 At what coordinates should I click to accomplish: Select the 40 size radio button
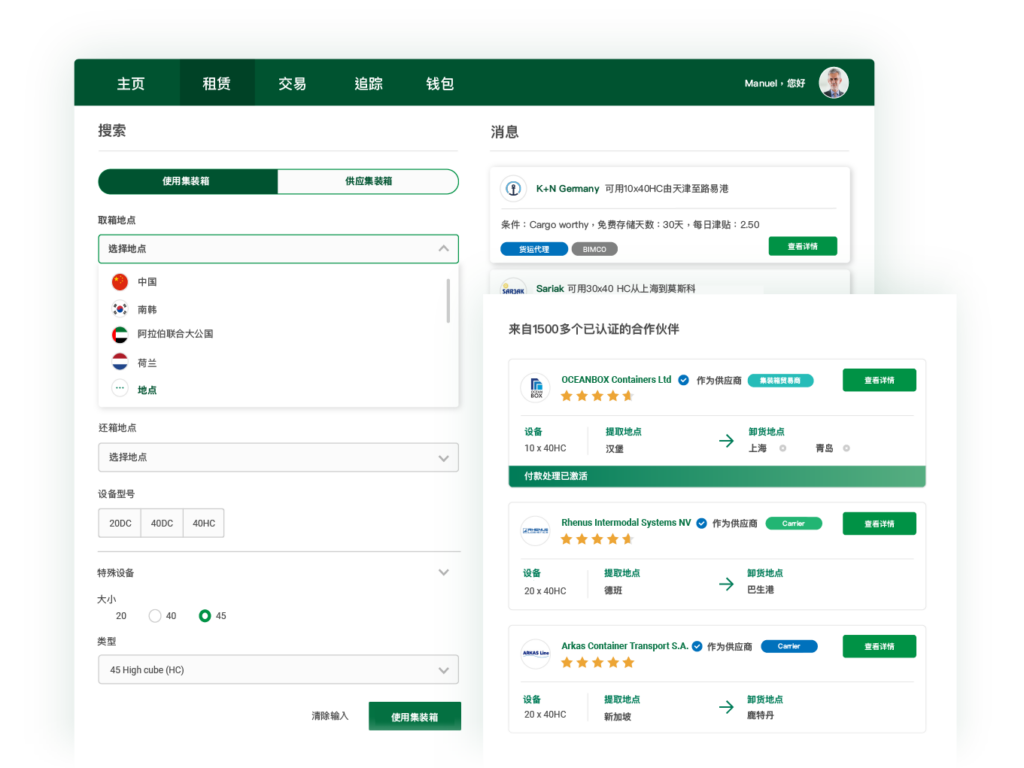coord(155,616)
